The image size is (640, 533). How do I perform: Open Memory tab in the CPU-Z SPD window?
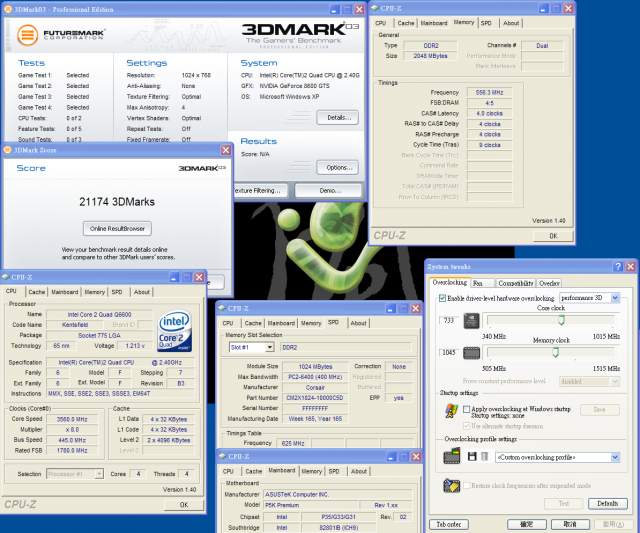311,323
